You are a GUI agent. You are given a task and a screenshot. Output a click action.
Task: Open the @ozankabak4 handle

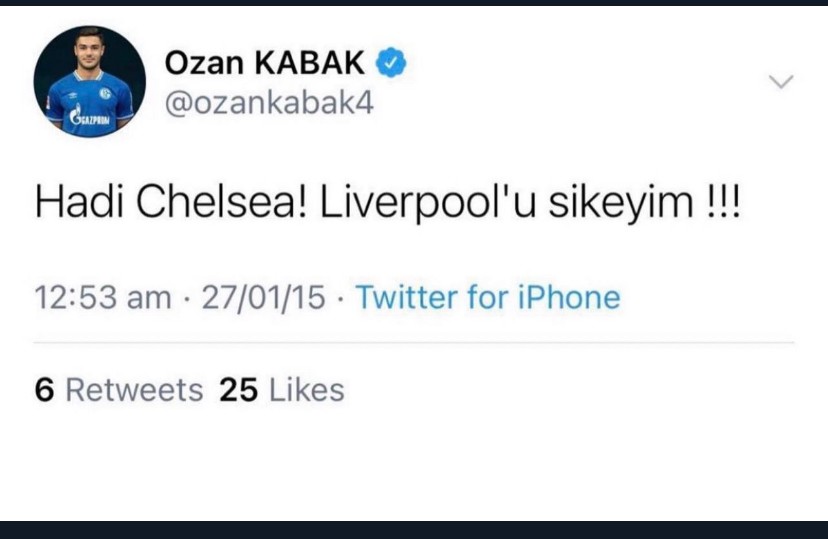[268, 103]
